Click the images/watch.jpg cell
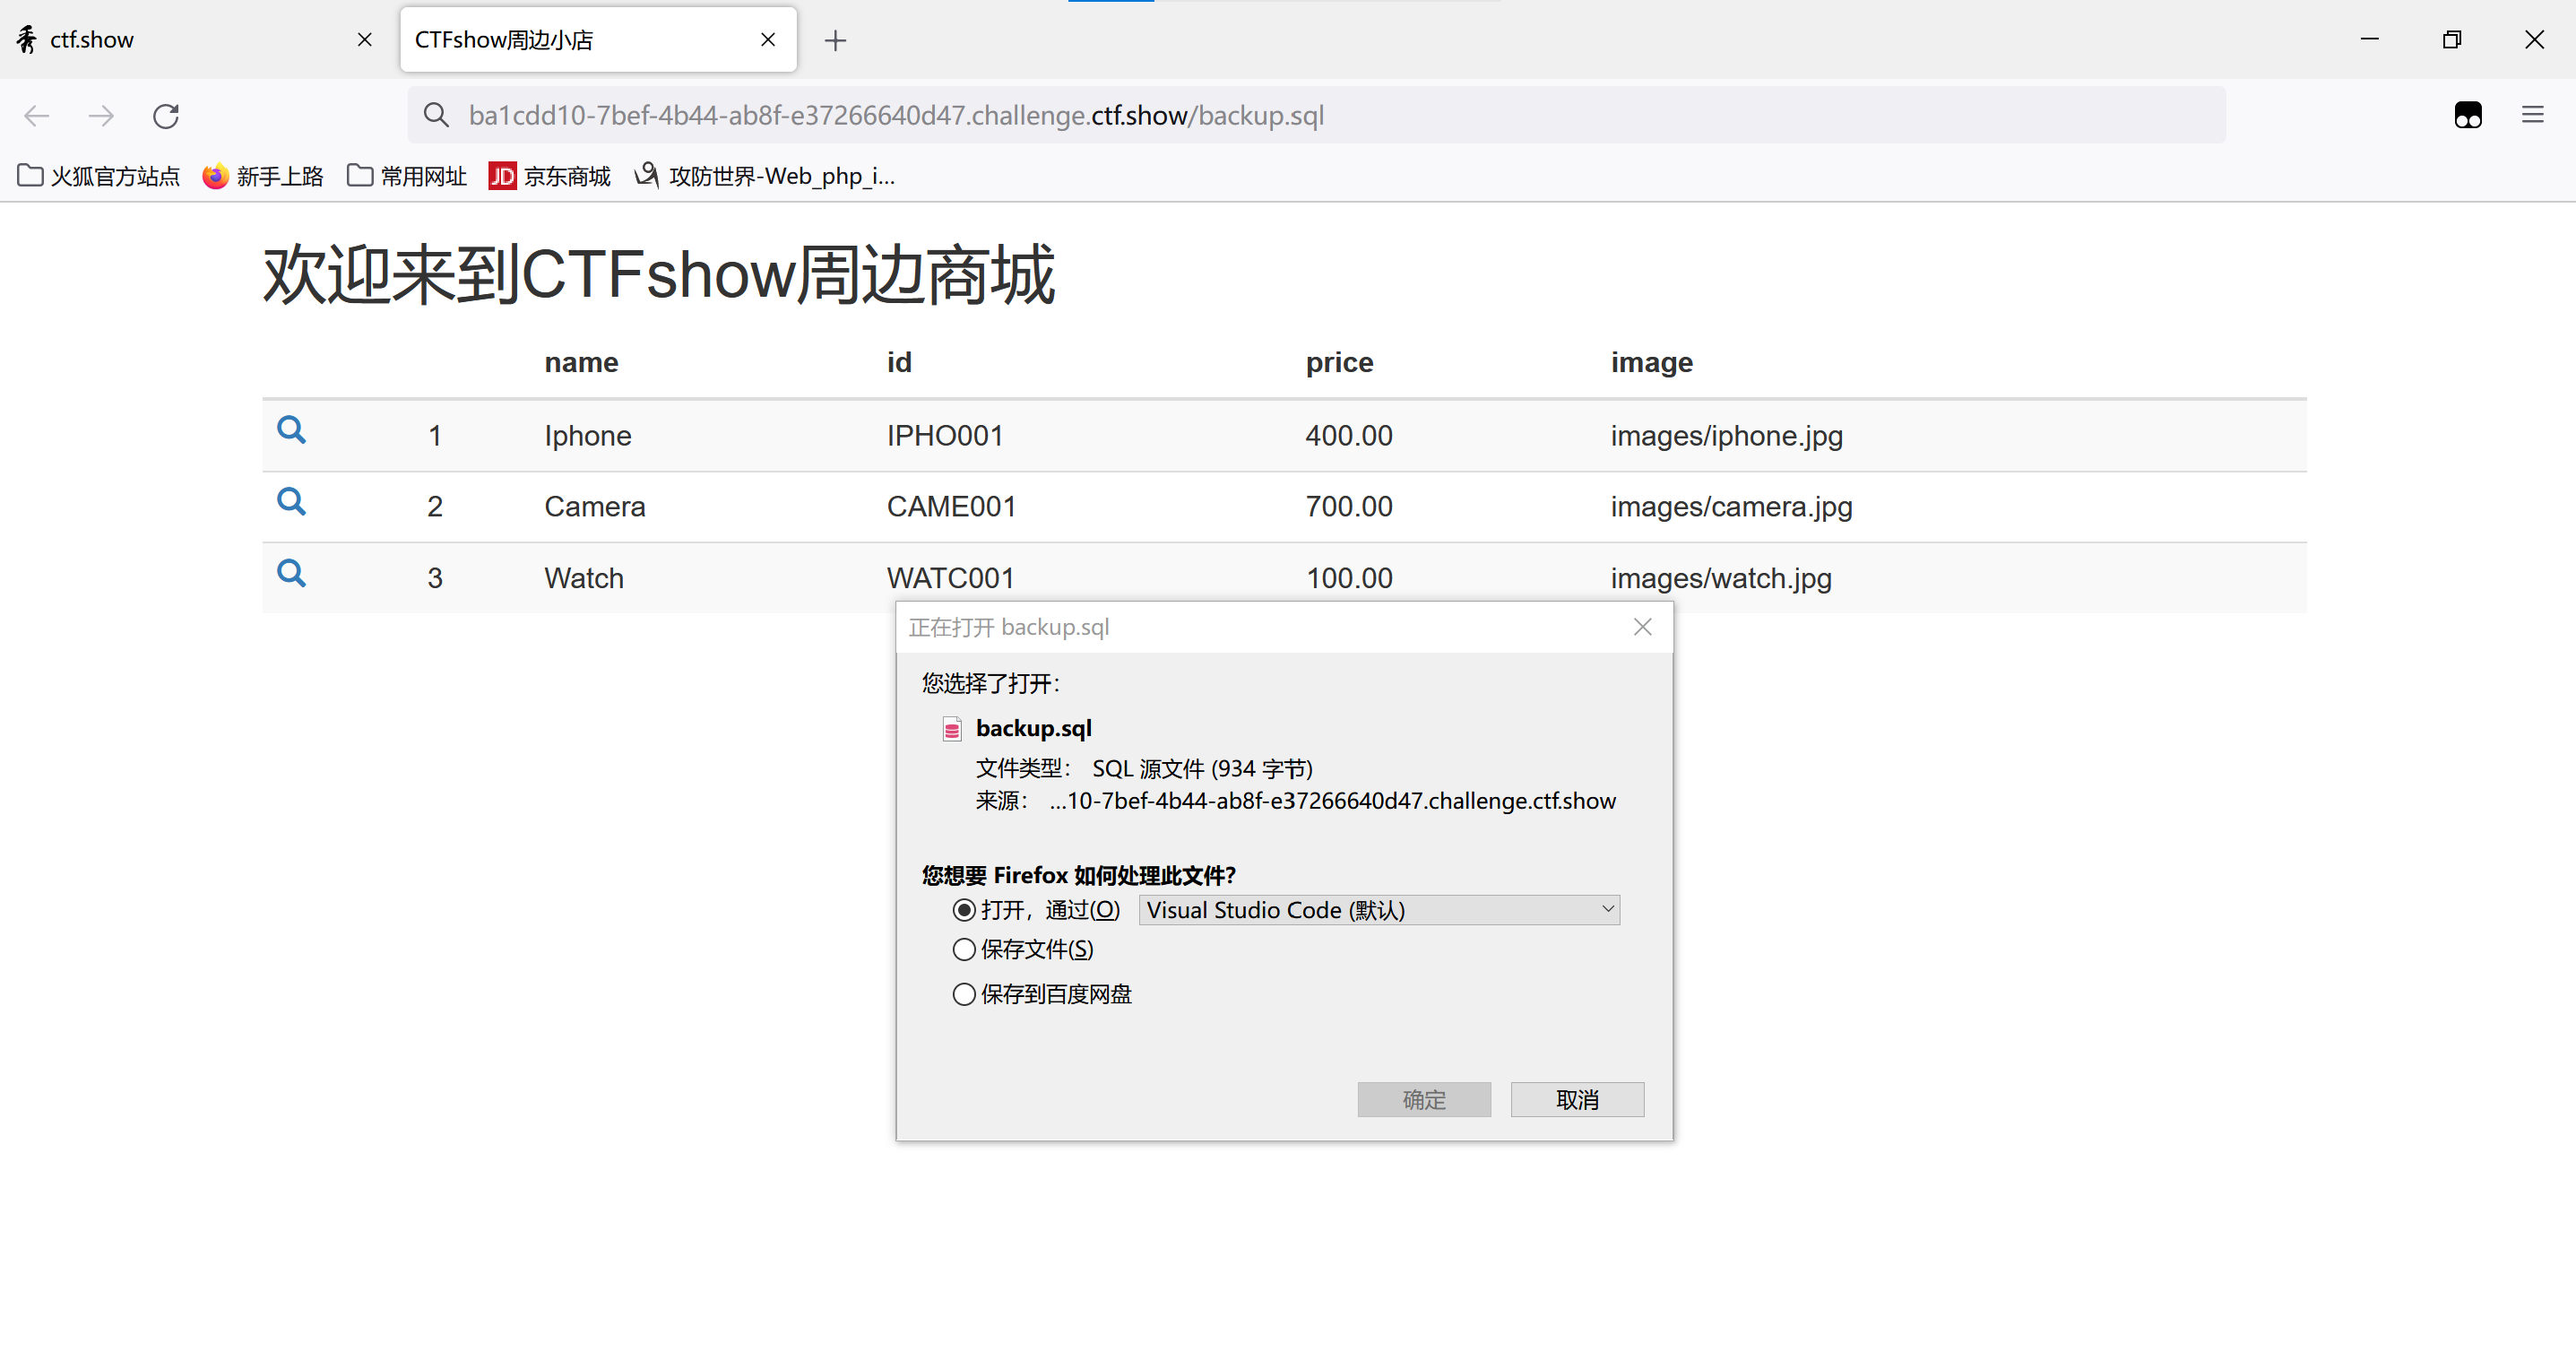This screenshot has width=2576, height=1361. point(1721,579)
